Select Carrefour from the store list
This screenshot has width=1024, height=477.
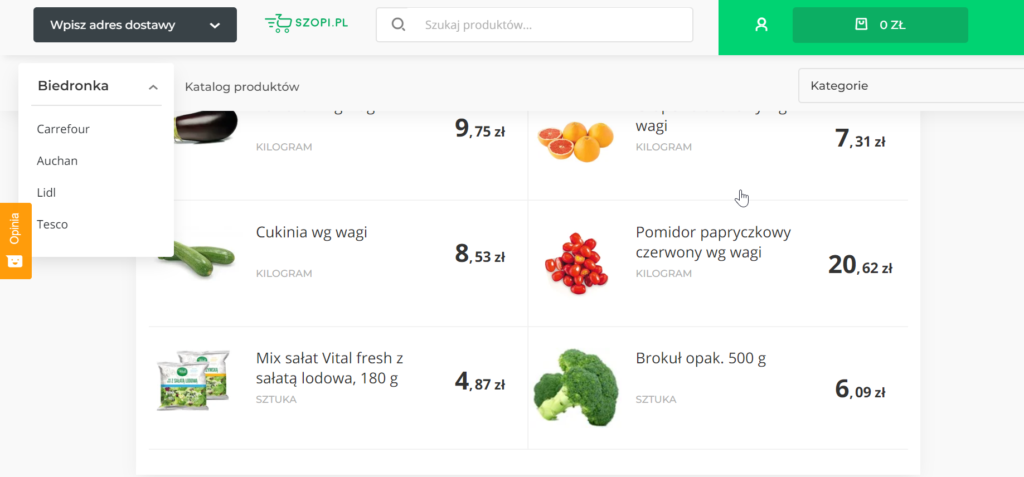point(63,129)
